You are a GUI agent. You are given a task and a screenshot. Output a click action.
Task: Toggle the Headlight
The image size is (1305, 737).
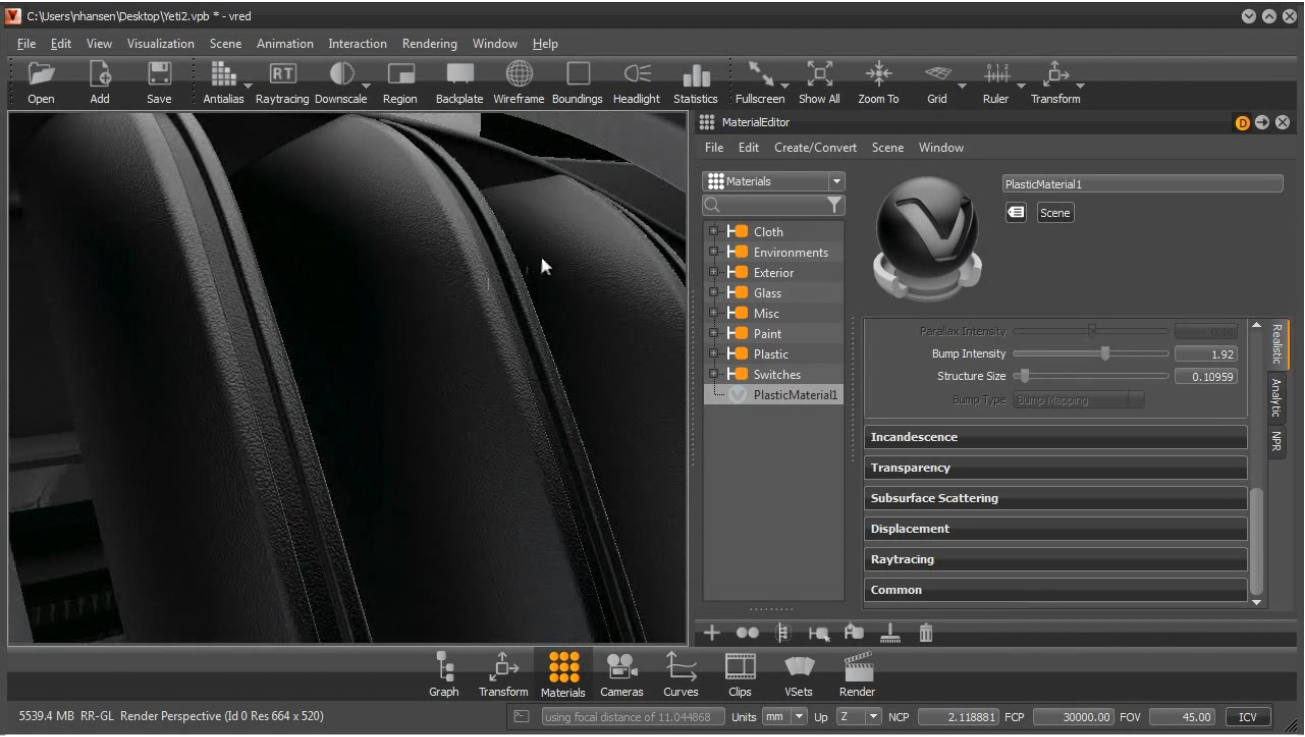637,75
